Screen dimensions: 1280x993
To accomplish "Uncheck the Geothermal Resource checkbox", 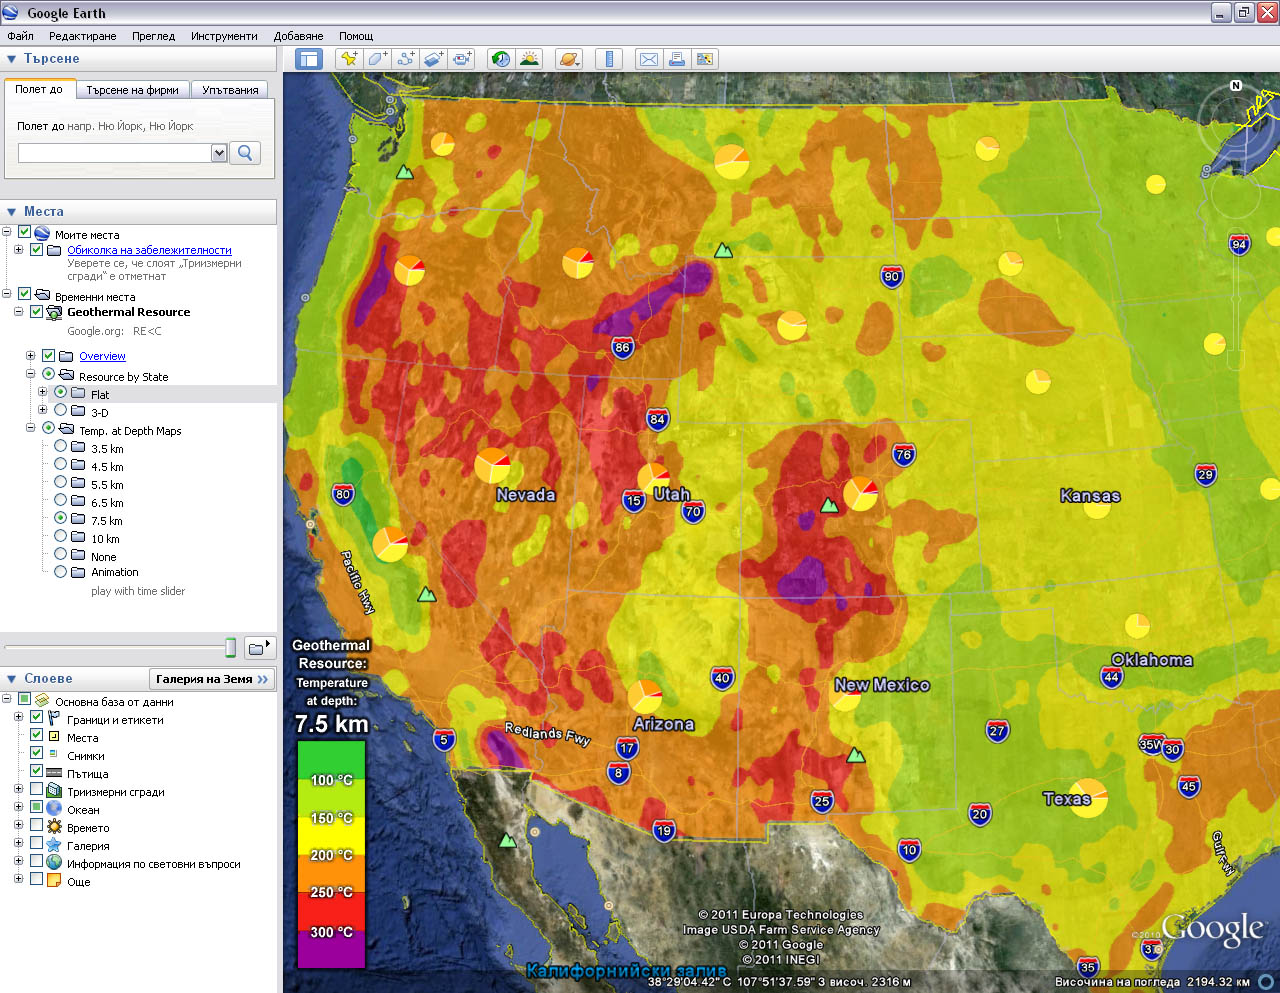I will click(37, 312).
